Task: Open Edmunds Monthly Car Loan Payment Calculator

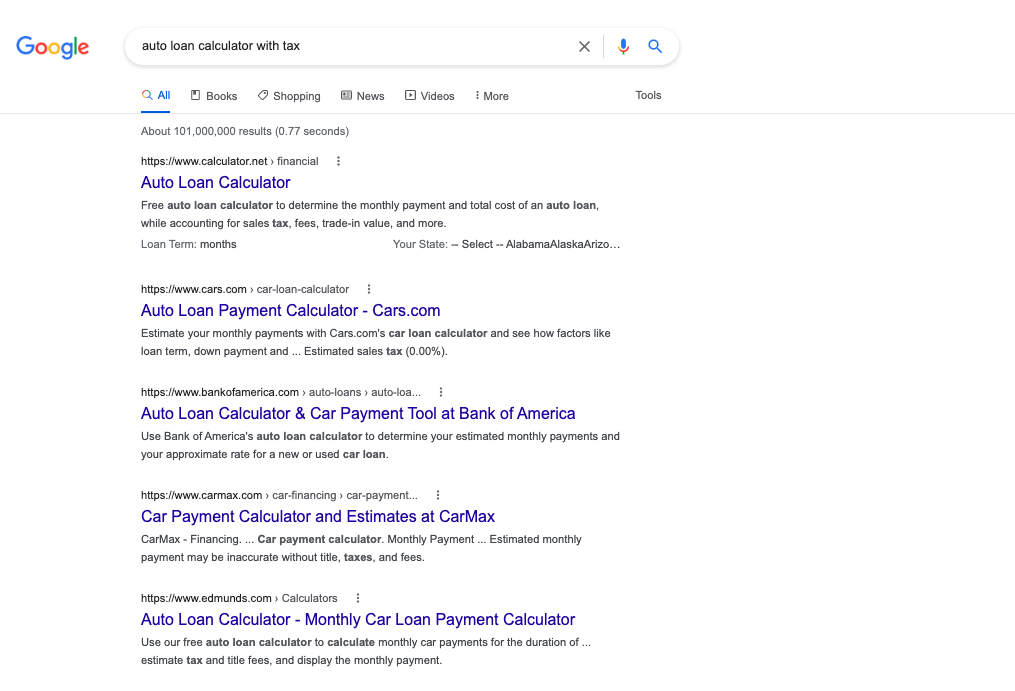Action: click(358, 620)
